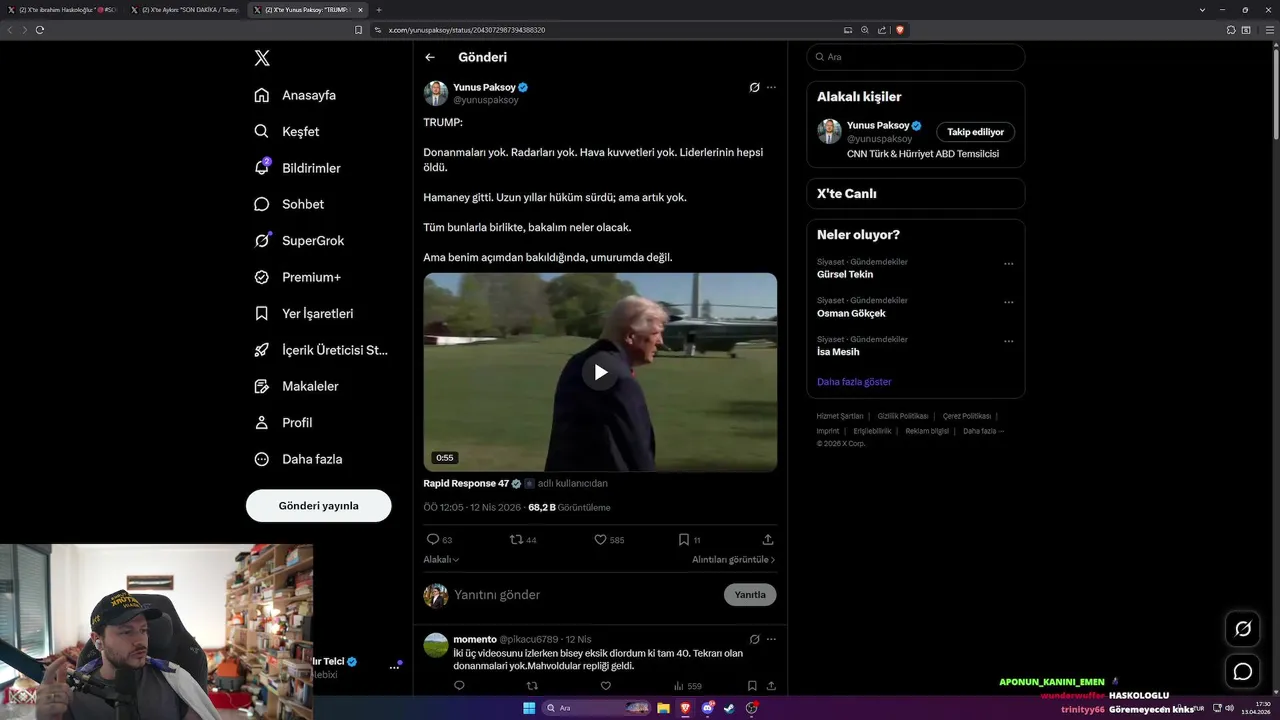Like momento comment
1280x720 pixels.
click(x=605, y=686)
